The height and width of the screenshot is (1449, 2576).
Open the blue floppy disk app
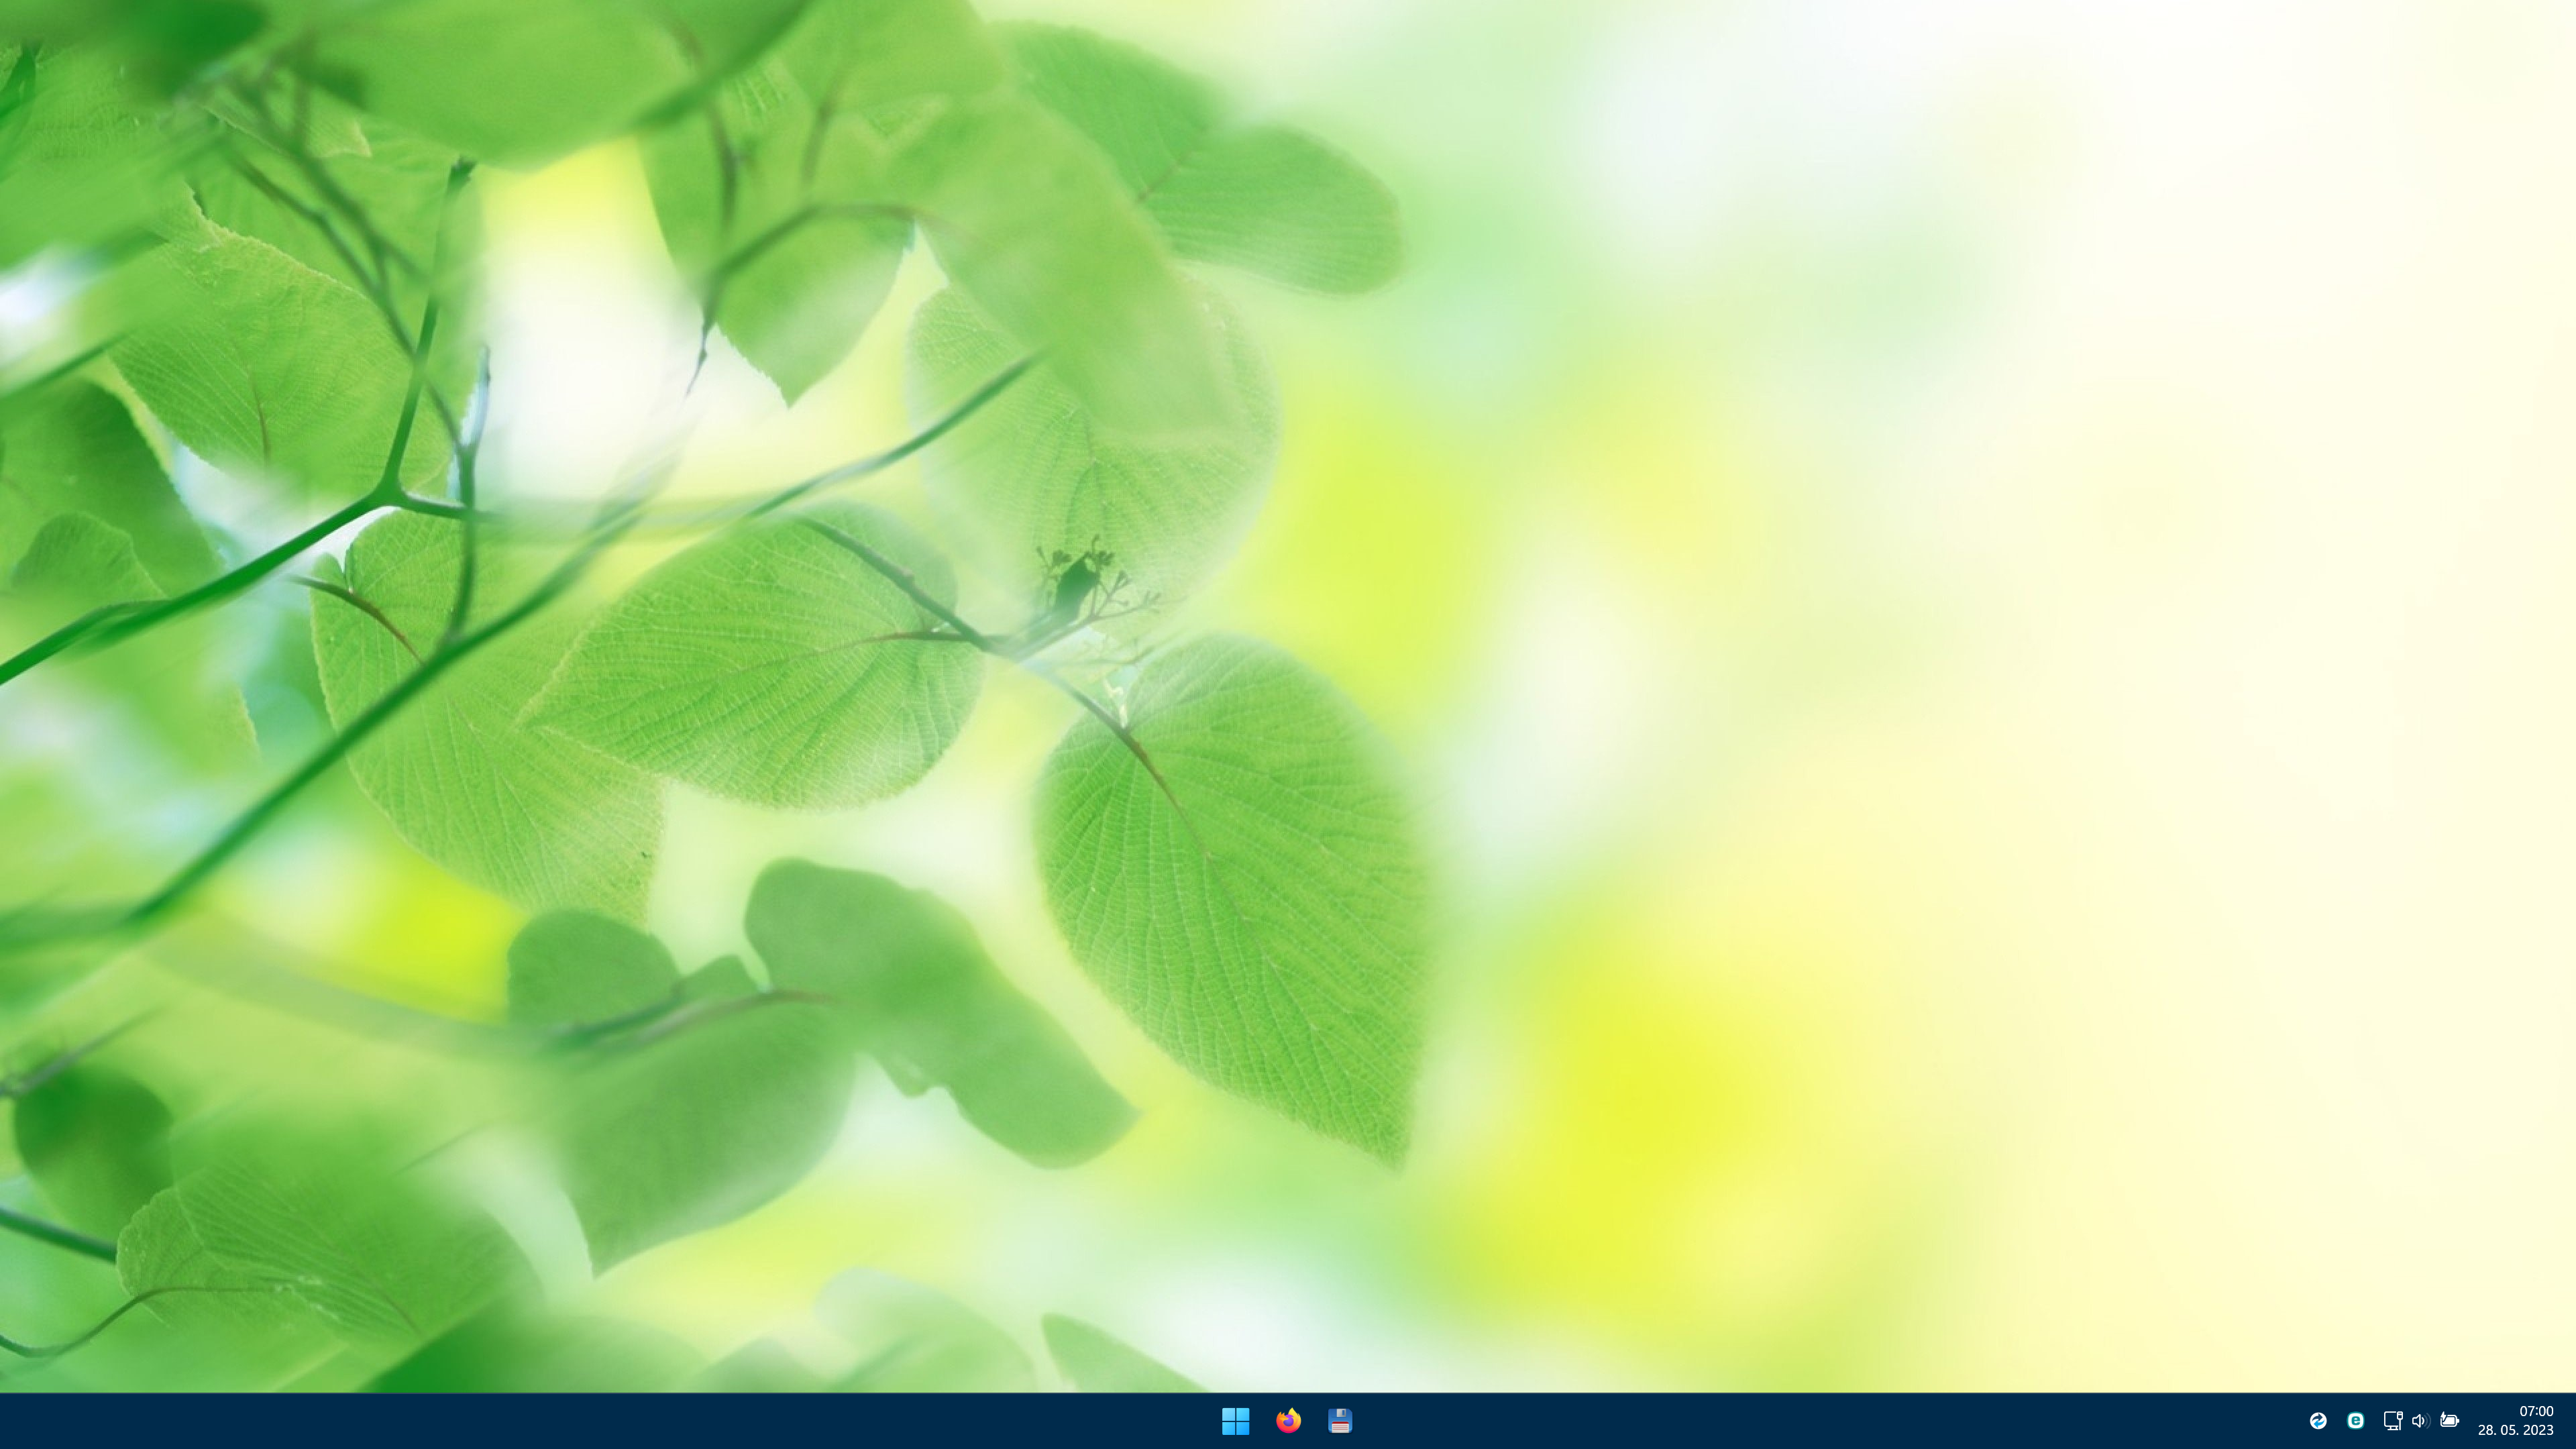1340,1420
